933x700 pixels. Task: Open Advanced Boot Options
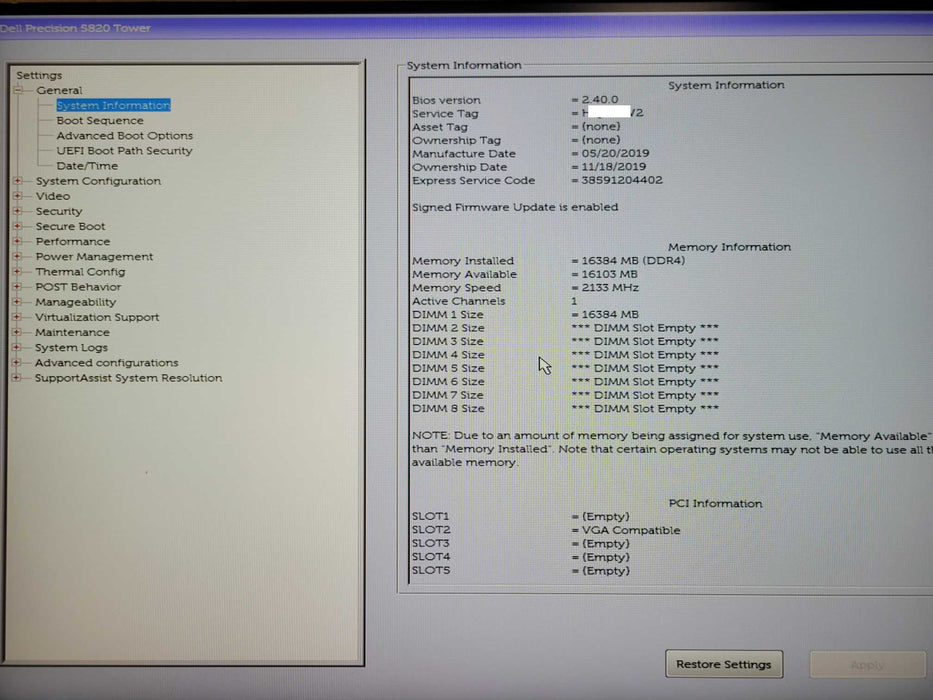(x=125, y=136)
